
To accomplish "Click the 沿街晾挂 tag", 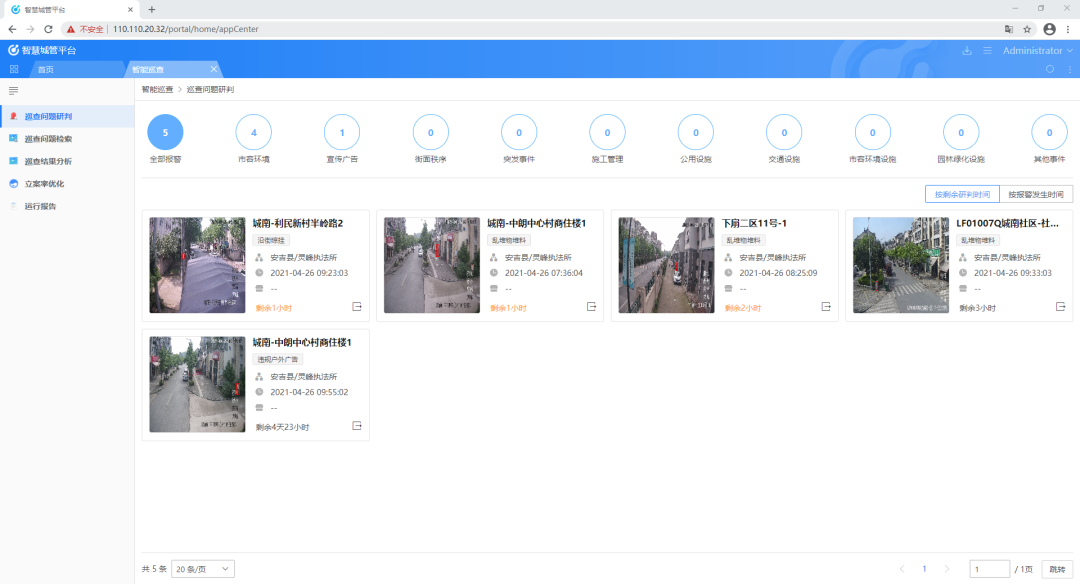I will pyautogui.click(x=271, y=240).
